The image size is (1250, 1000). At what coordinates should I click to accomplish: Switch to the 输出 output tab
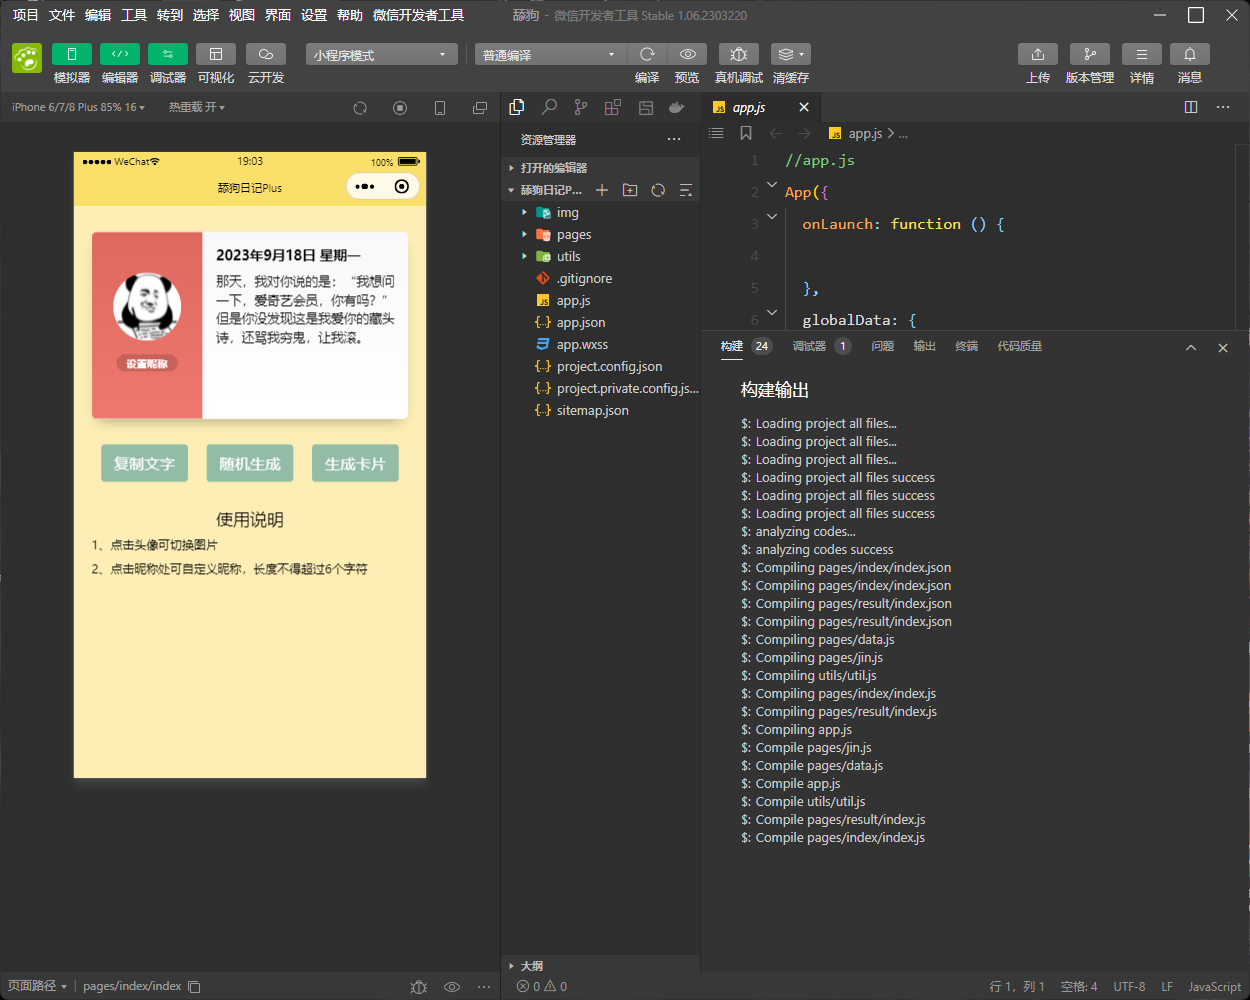(925, 346)
